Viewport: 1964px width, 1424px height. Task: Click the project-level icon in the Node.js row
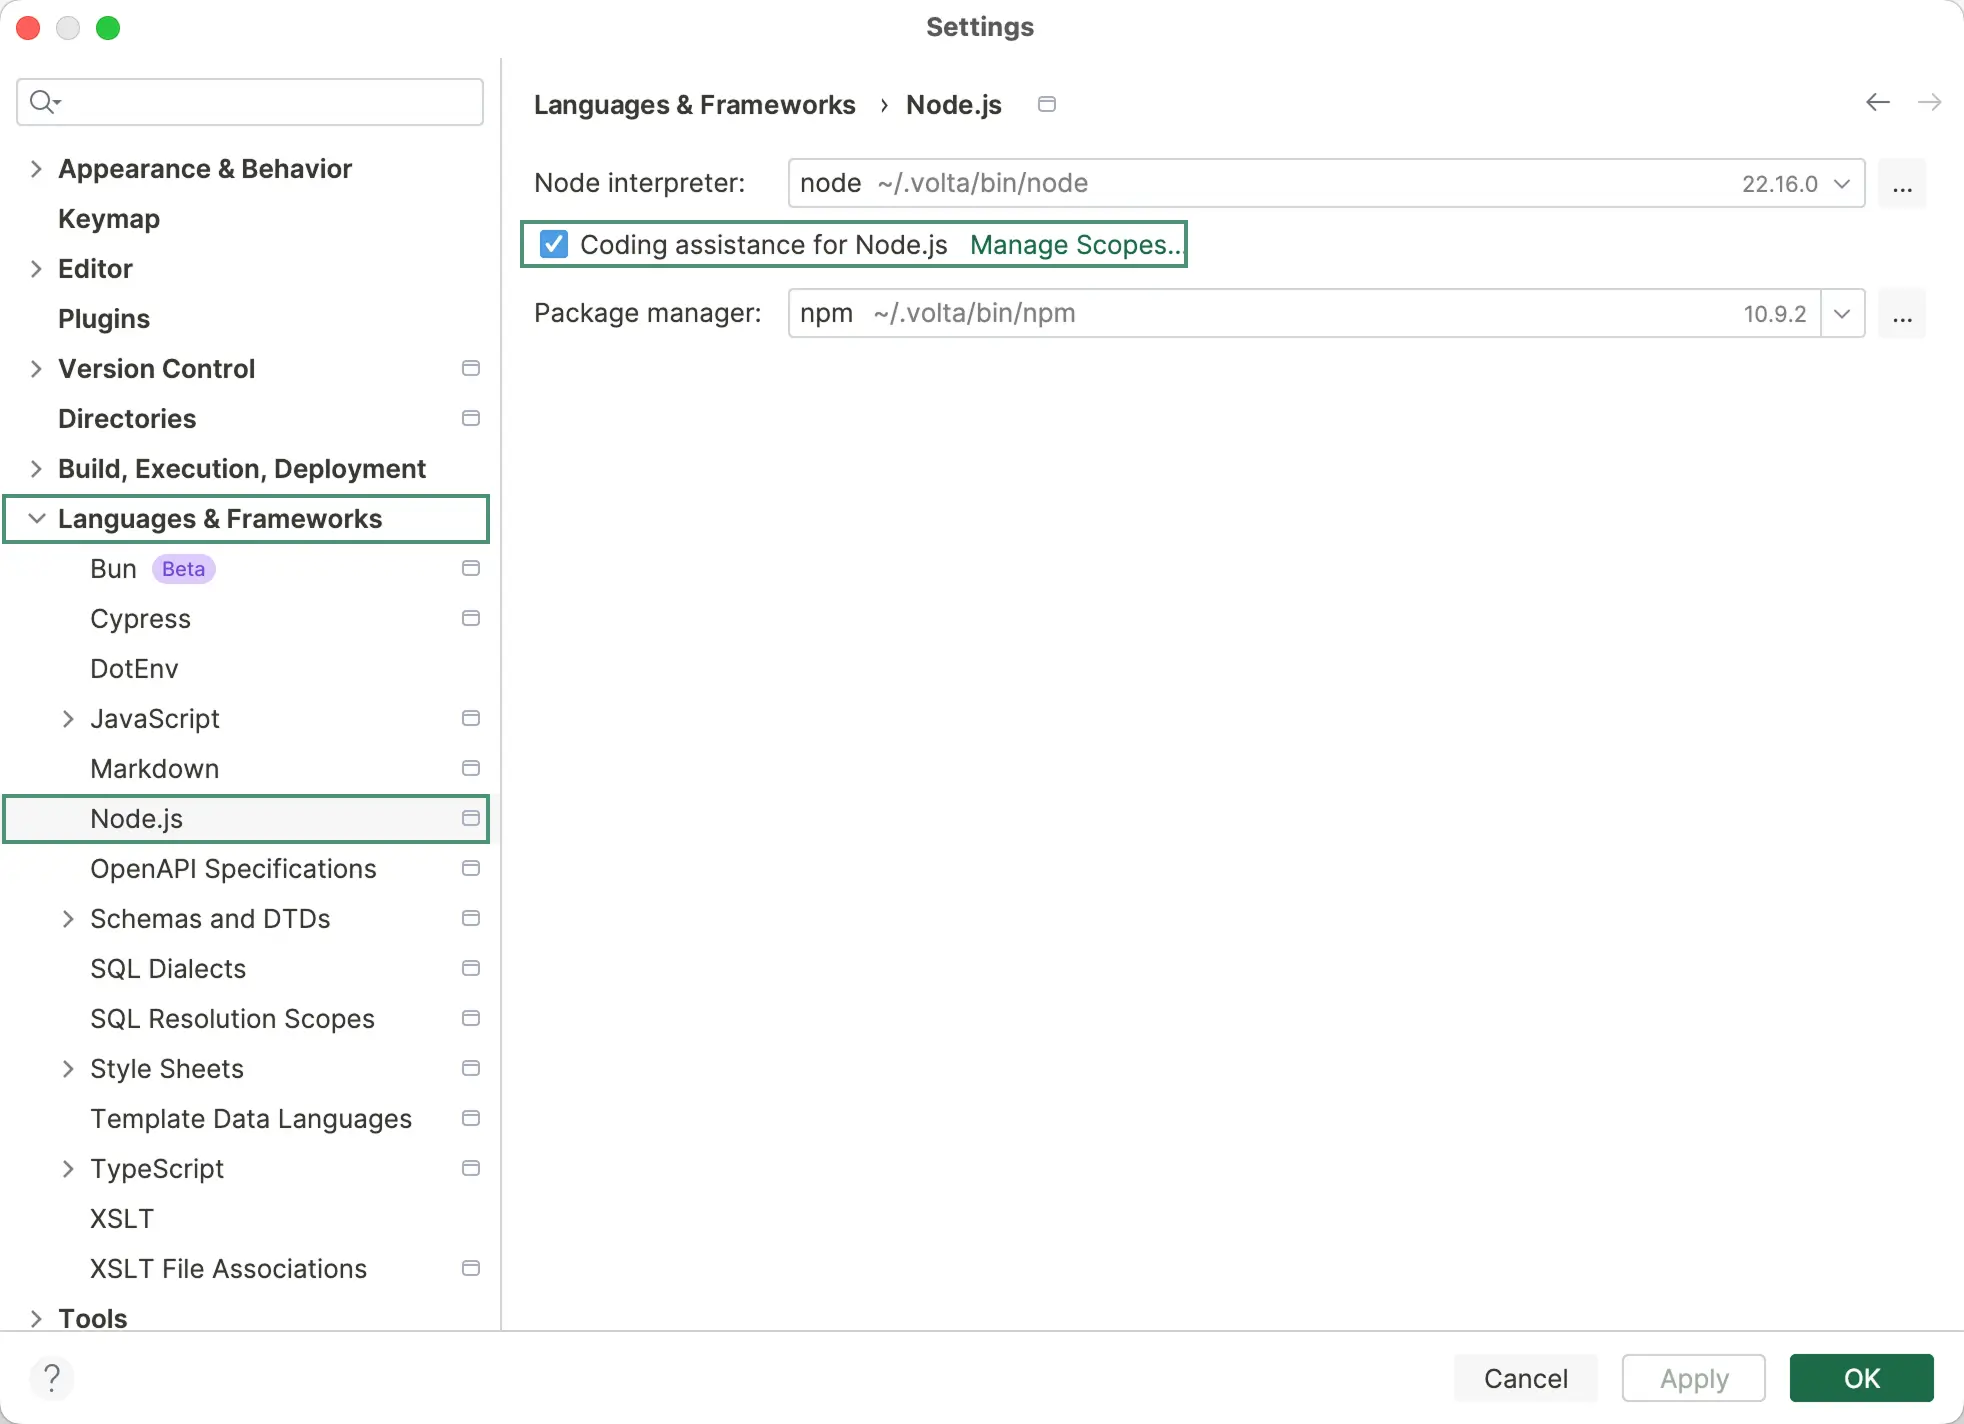(x=471, y=818)
